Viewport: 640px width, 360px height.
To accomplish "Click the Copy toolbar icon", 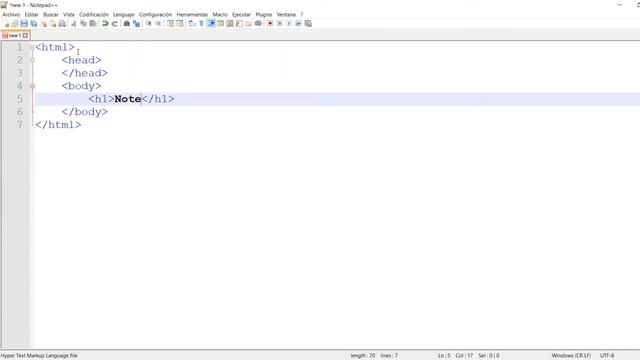I will (83, 24).
